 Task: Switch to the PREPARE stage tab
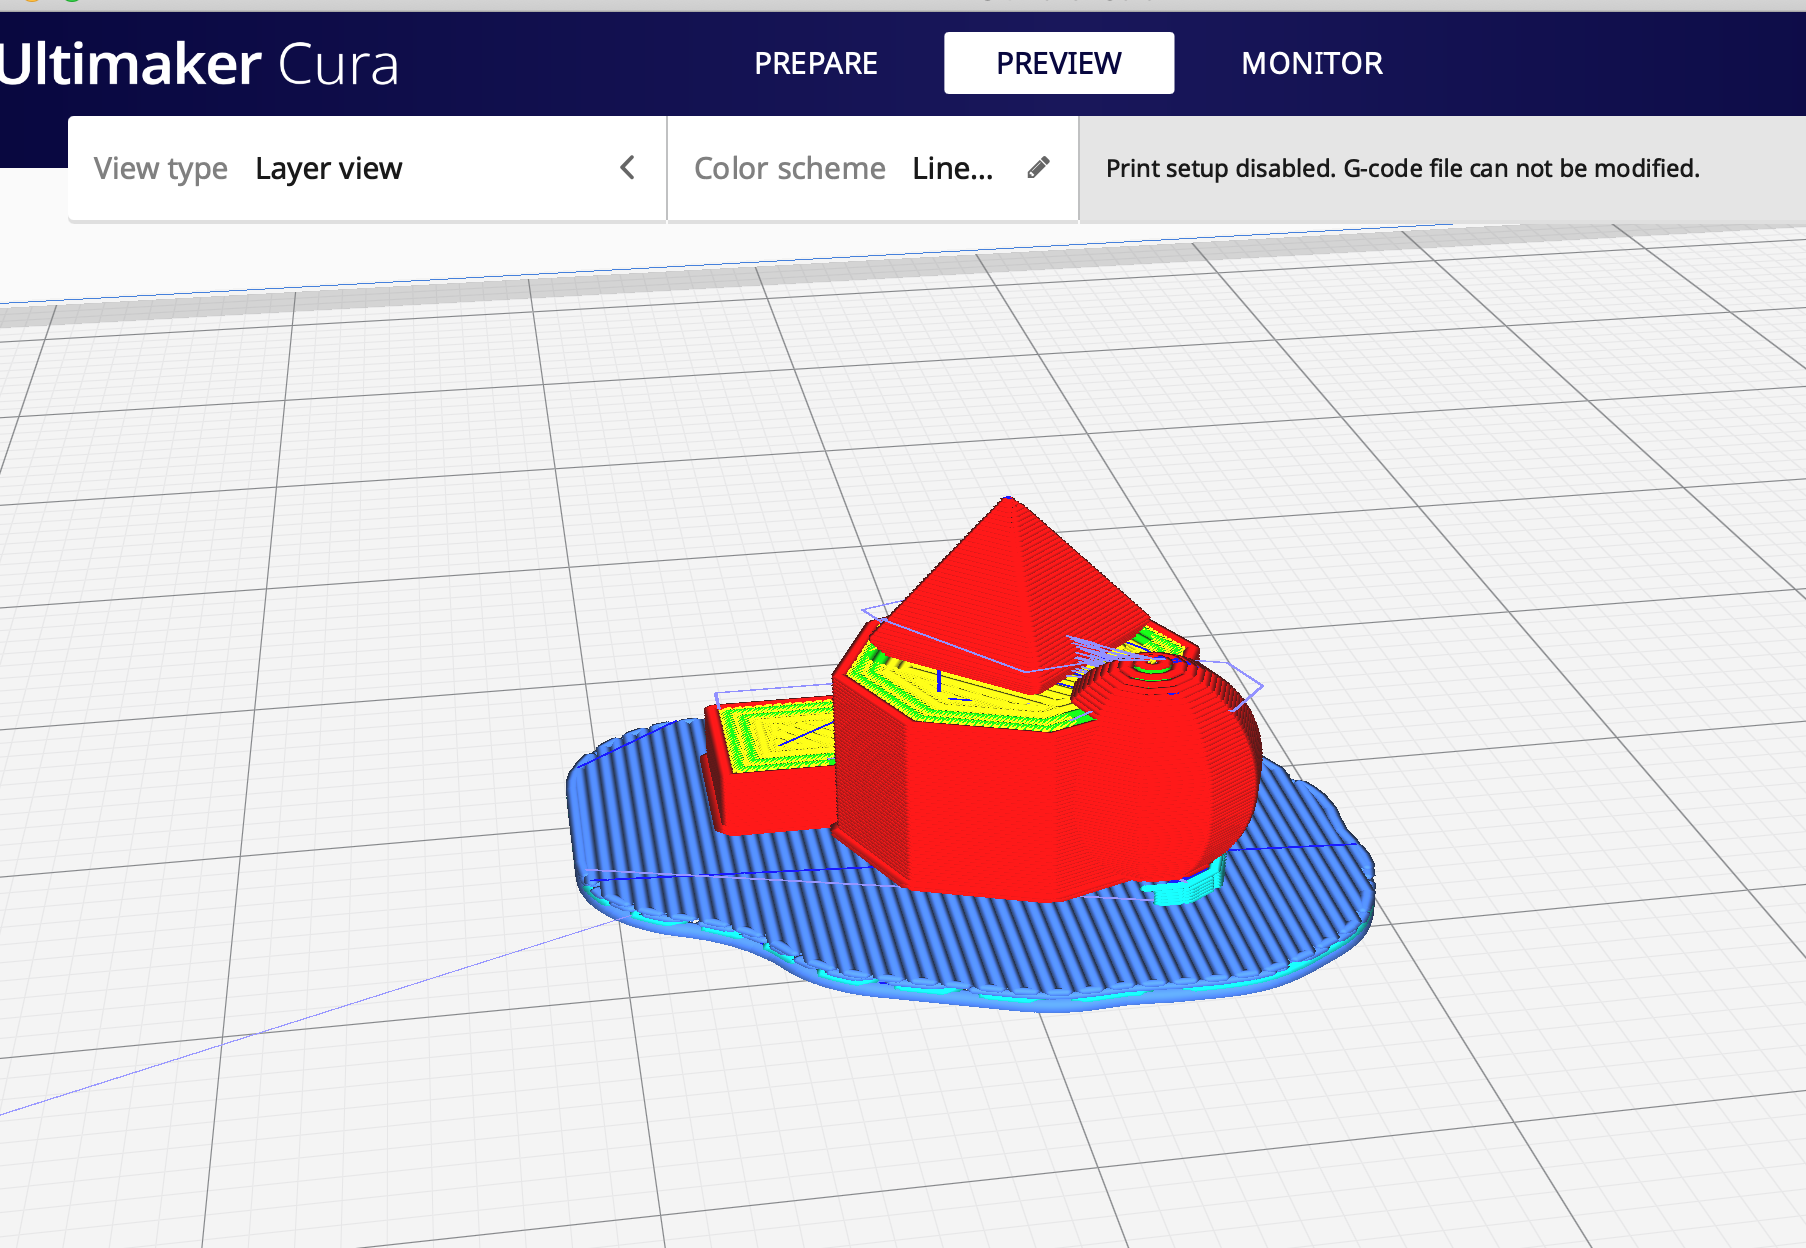click(x=815, y=63)
